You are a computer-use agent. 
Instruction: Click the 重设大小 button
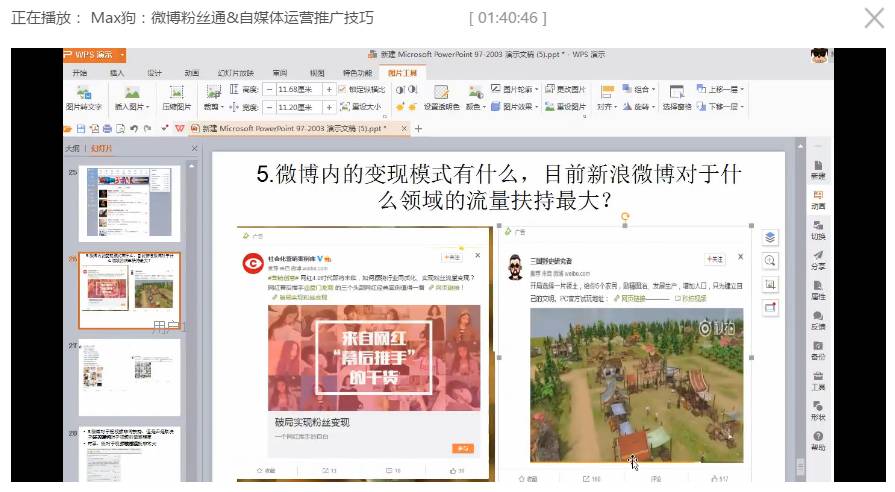(361, 107)
